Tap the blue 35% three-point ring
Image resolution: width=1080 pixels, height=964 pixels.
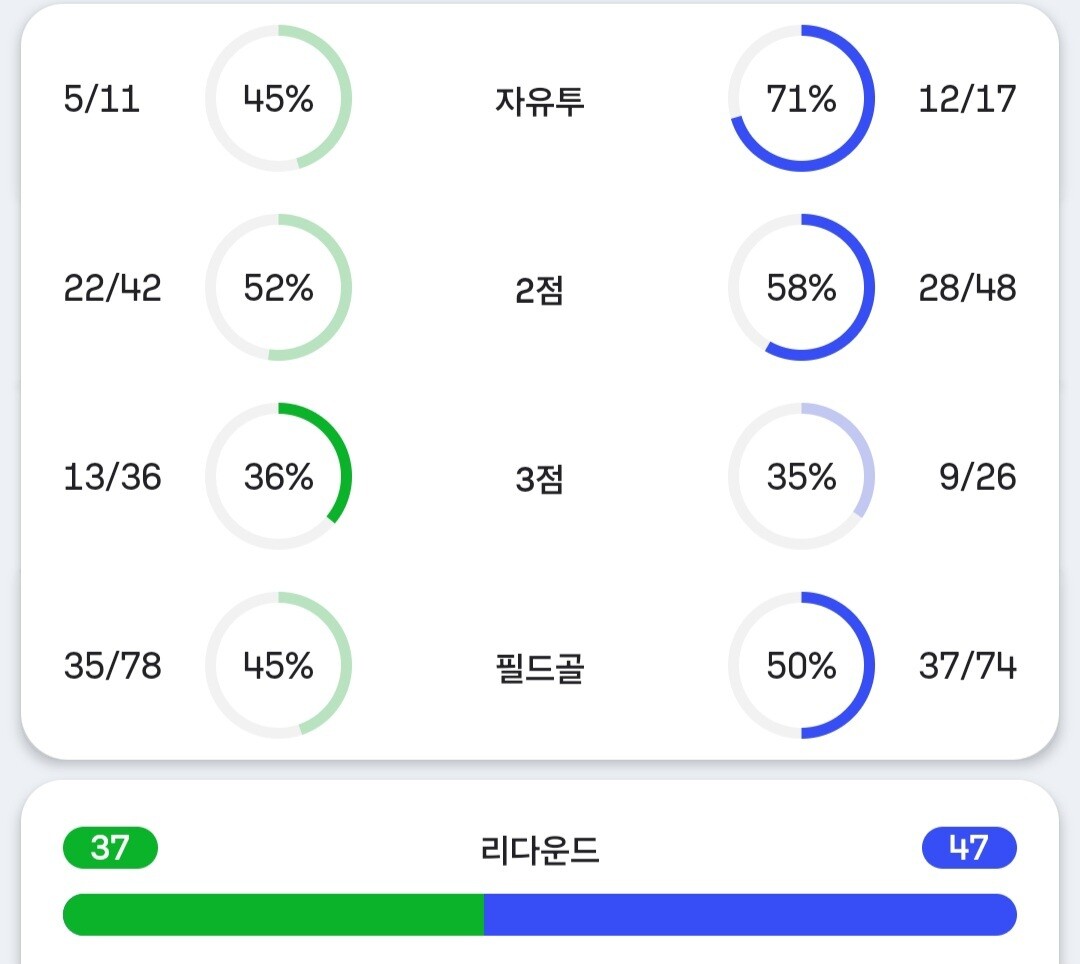click(801, 477)
